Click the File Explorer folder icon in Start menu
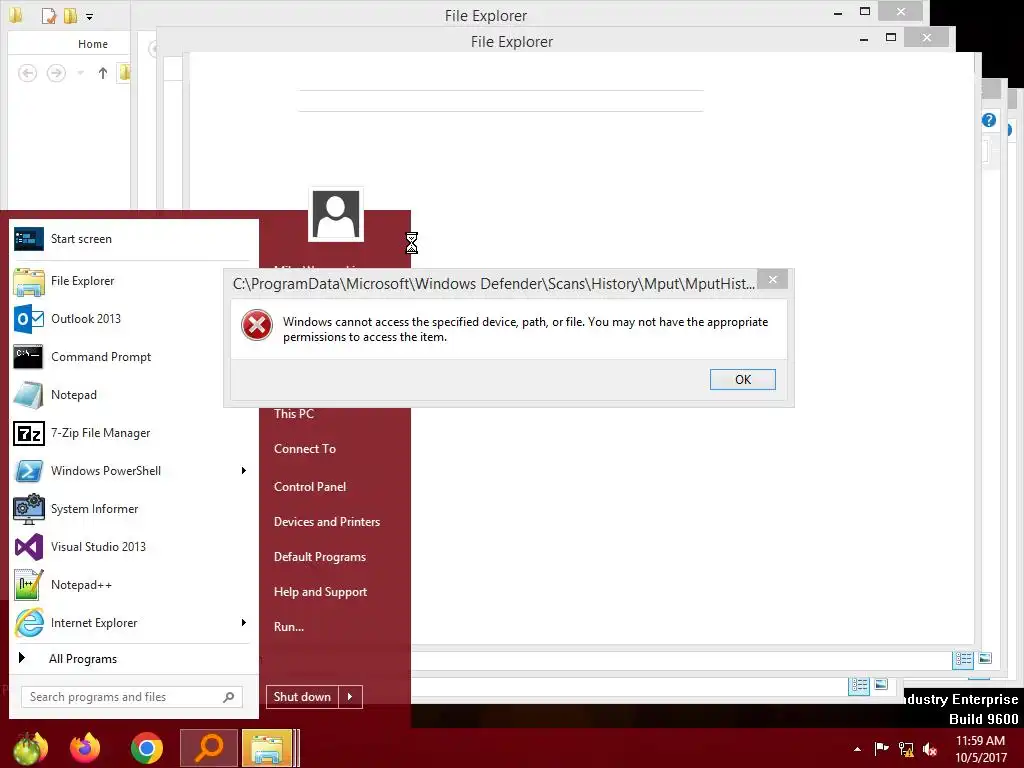Image resolution: width=1024 pixels, height=768 pixels. [x=29, y=281]
